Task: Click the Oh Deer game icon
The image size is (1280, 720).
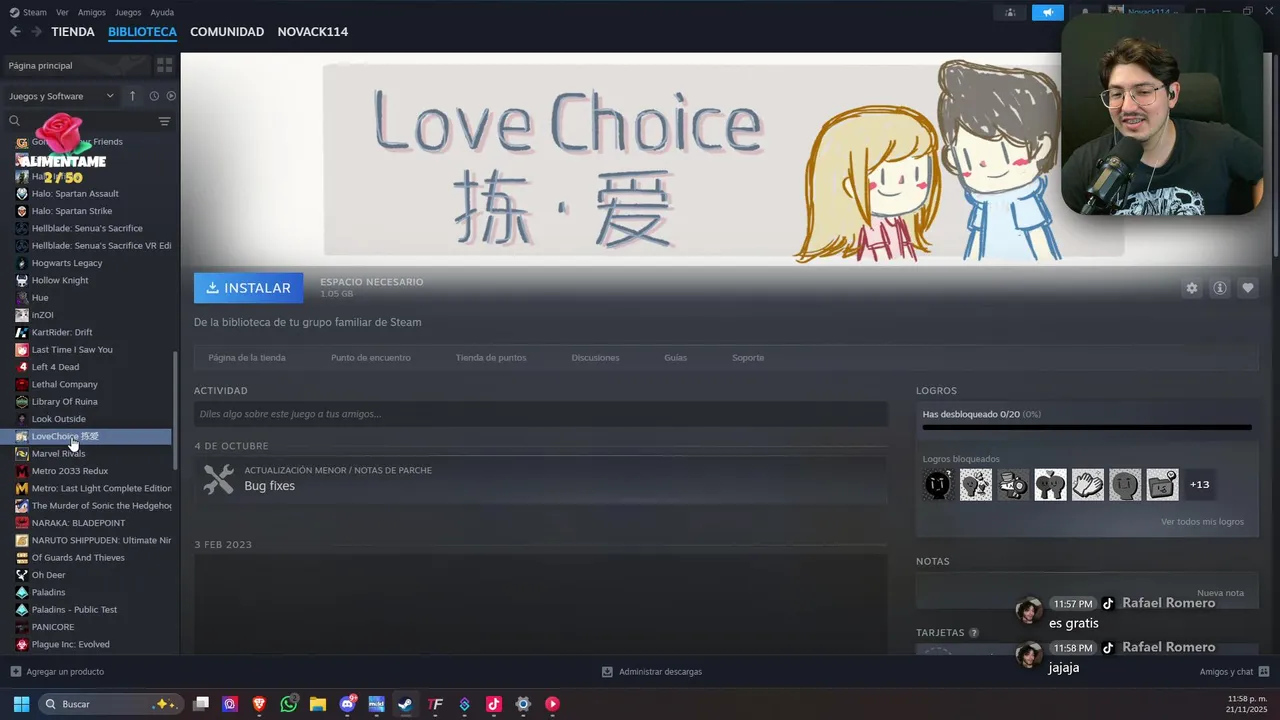Action: (x=22, y=575)
